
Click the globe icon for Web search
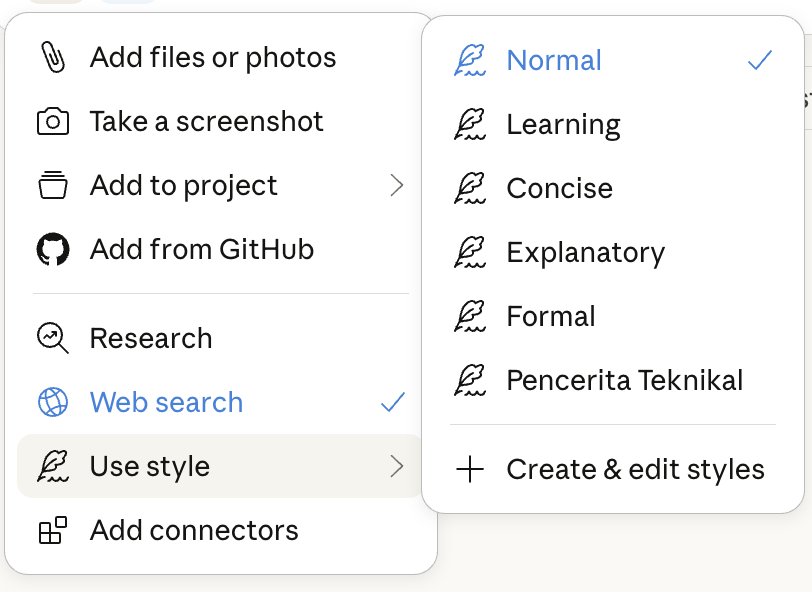coord(52,402)
